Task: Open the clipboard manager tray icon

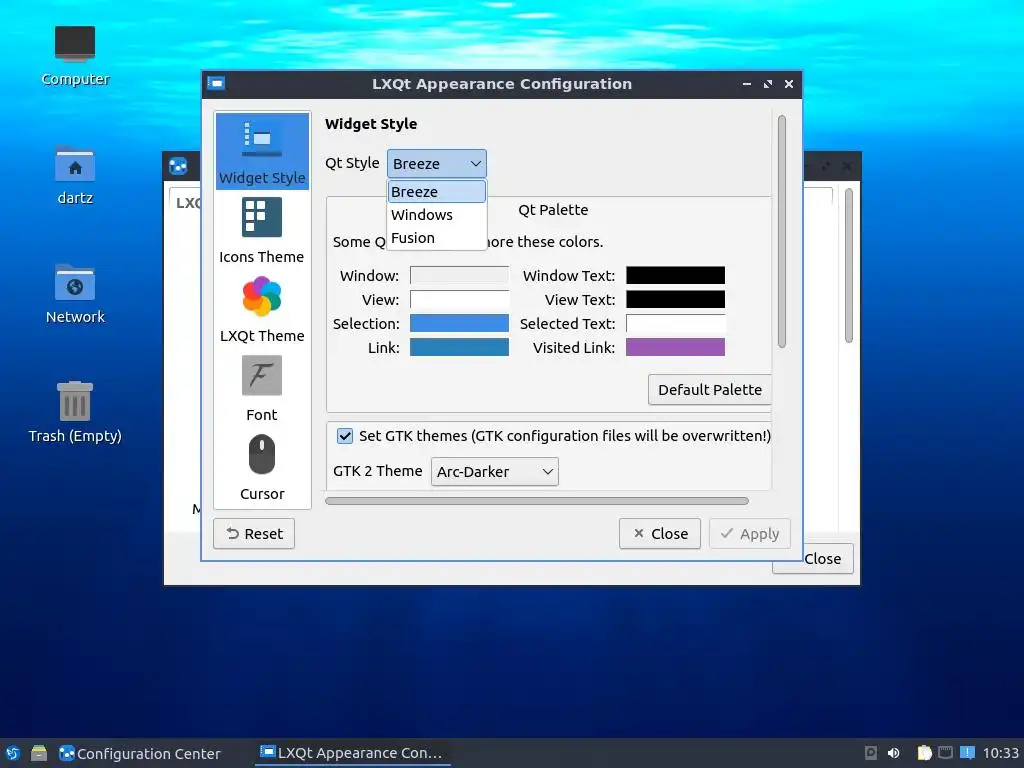Action: [x=924, y=753]
